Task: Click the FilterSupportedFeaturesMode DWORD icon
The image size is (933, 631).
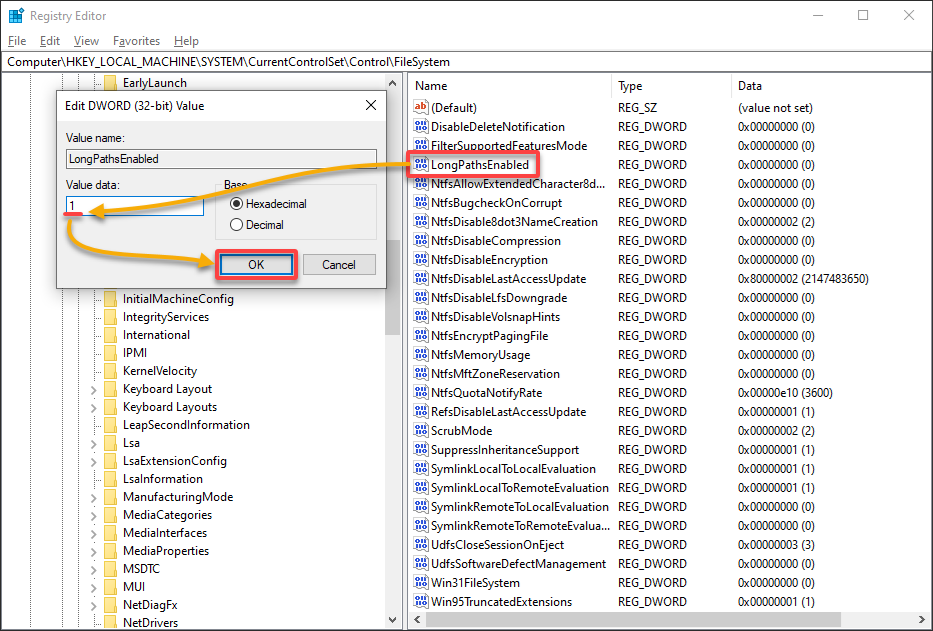Action: [421, 145]
